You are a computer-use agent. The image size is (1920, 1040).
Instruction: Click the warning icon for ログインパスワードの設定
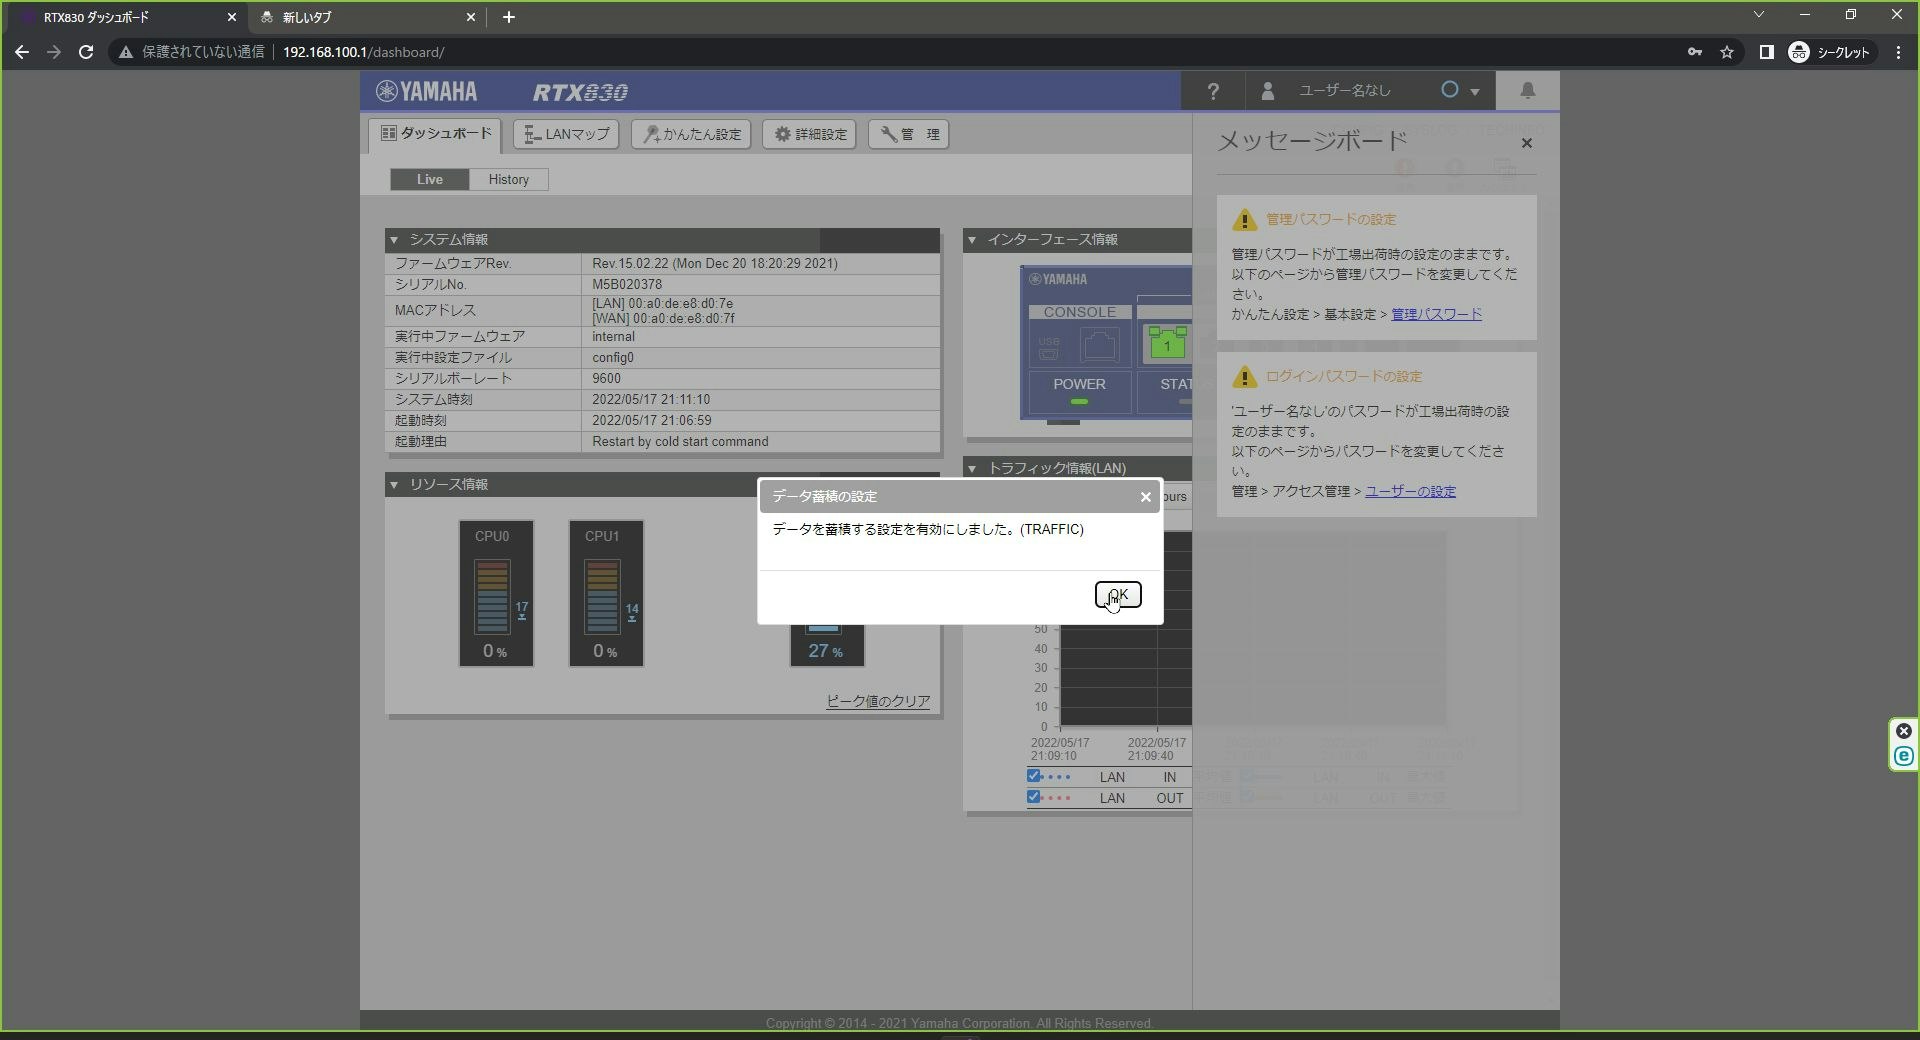[1244, 377]
